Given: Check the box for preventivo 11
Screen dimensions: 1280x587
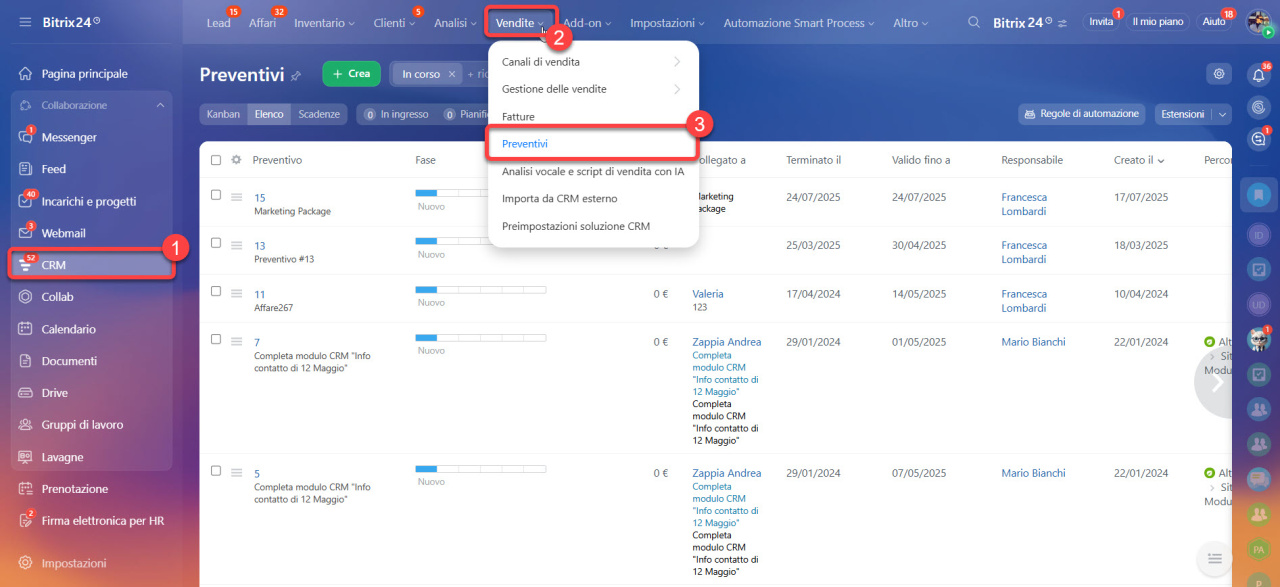Looking at the screenshot, I should [216, 291].
